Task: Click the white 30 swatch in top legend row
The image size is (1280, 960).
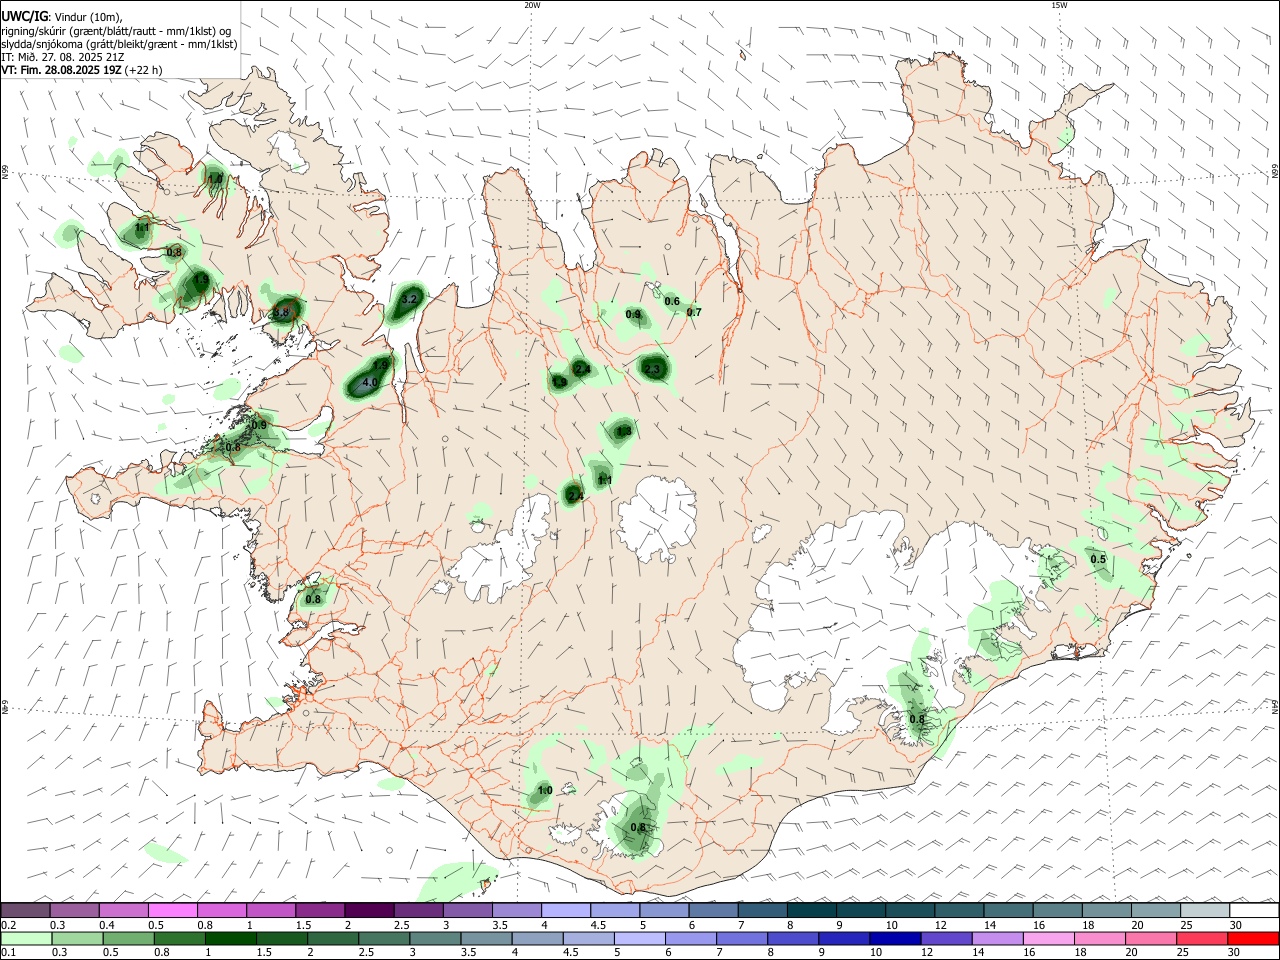Action: [1254, 910]
